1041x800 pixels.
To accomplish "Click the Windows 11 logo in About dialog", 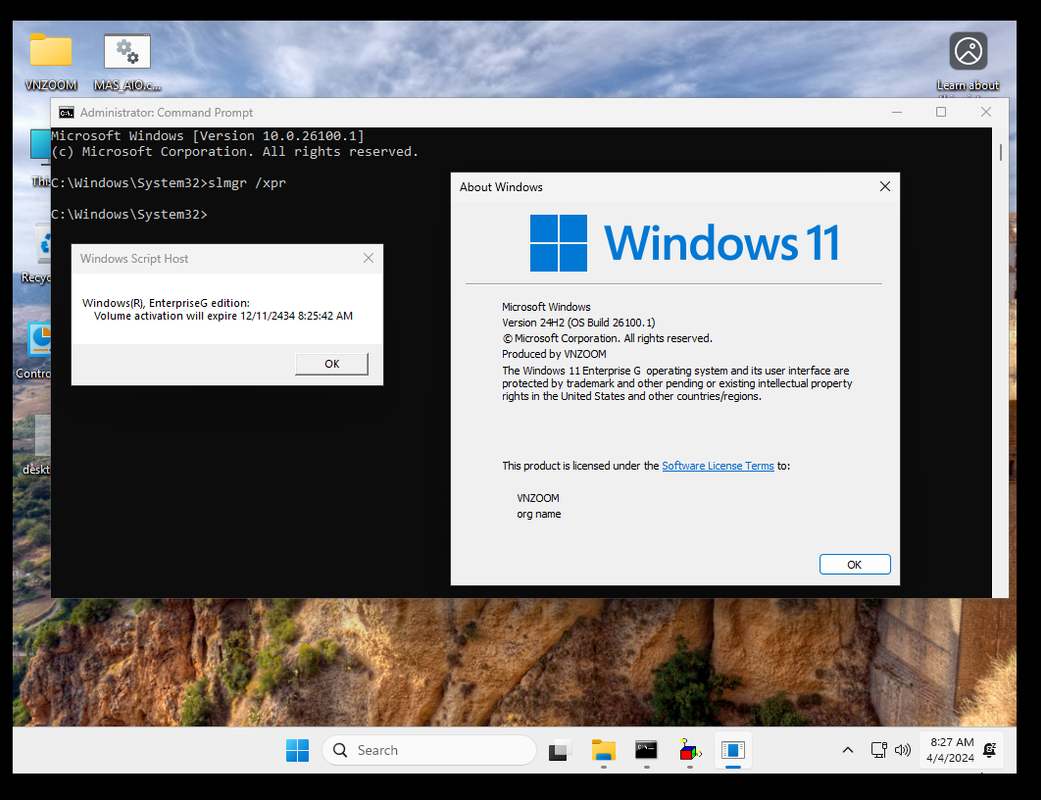I will point(684,243).
